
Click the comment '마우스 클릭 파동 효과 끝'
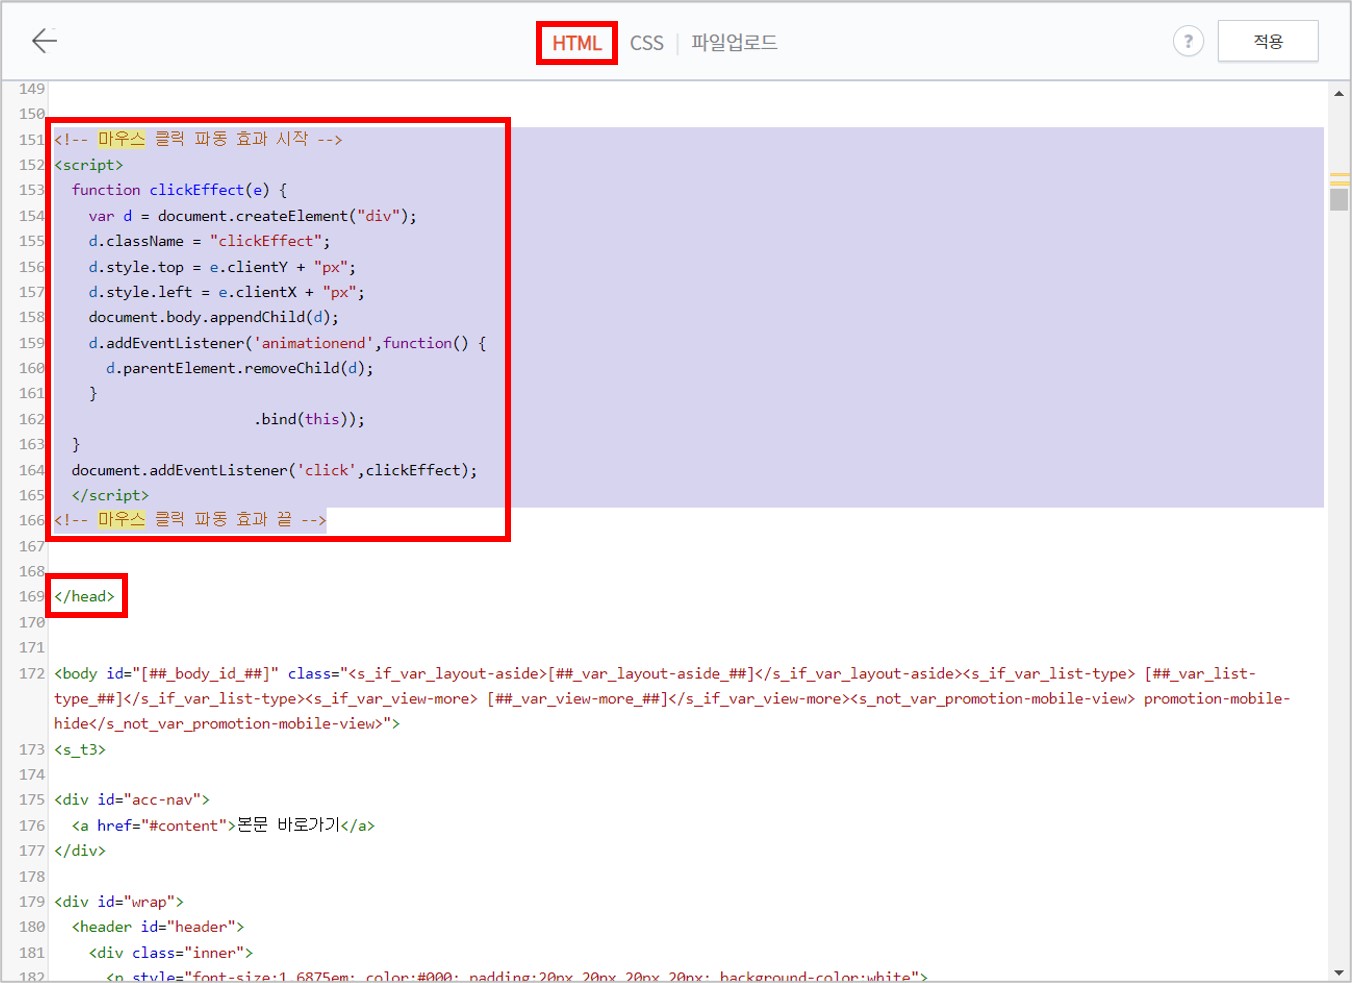point(190,520)
